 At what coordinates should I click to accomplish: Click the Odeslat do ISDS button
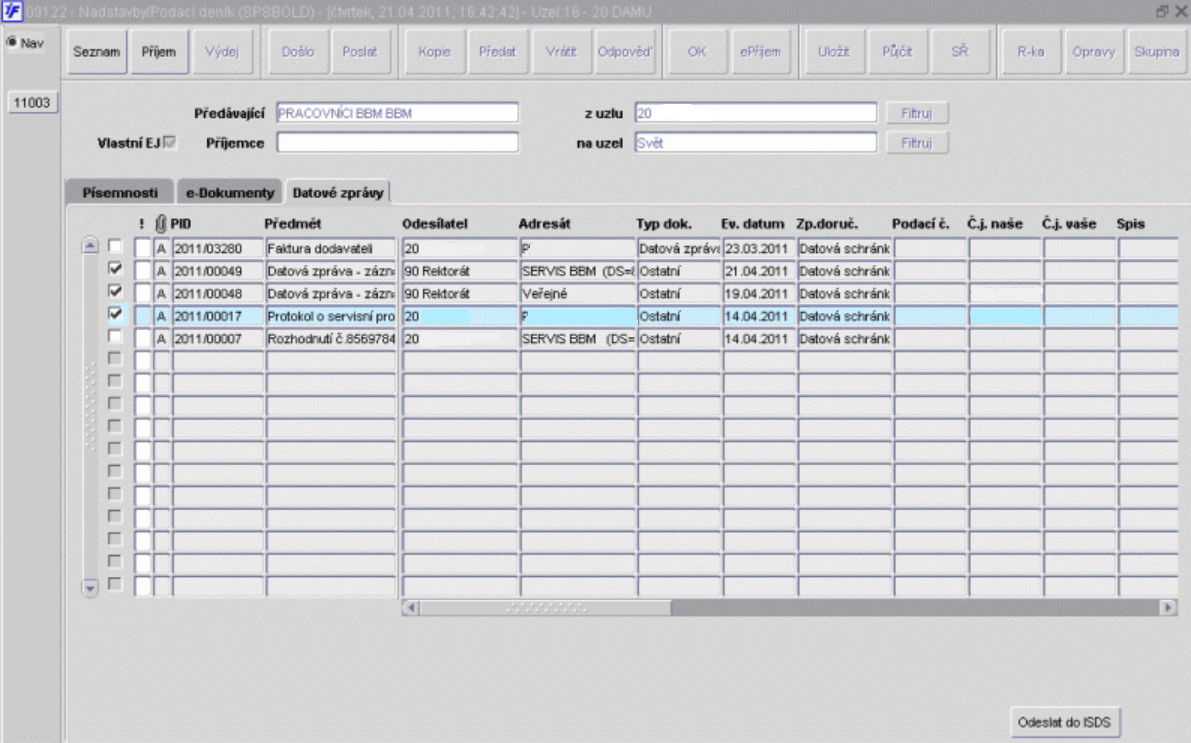click(1064, 722)
